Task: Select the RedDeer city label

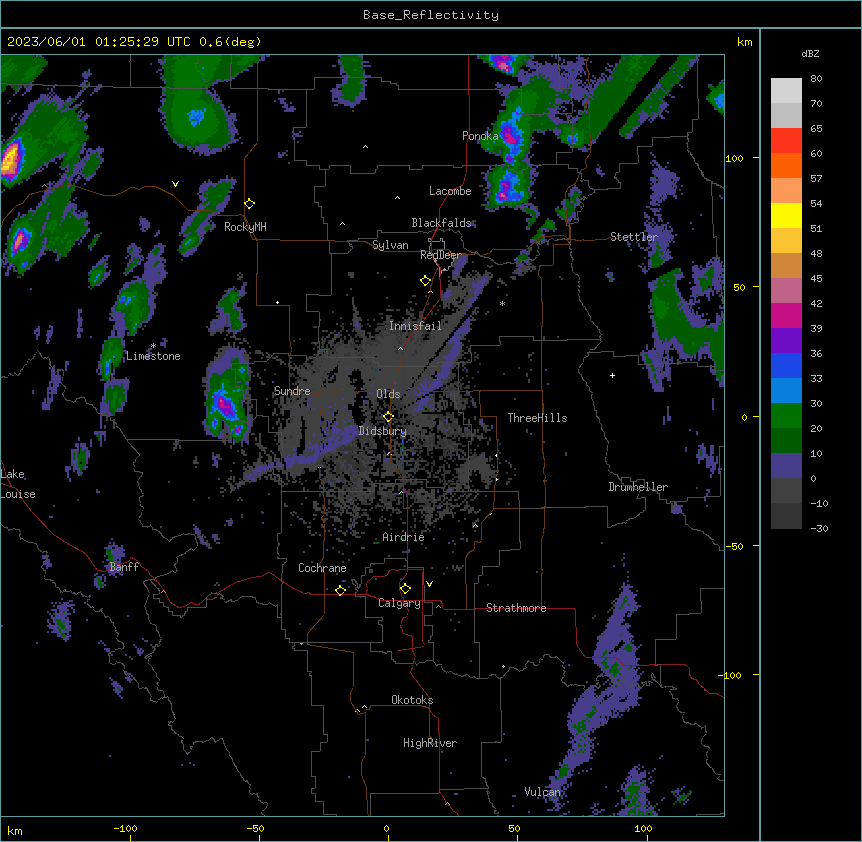Action: click(x=441, y=255)
